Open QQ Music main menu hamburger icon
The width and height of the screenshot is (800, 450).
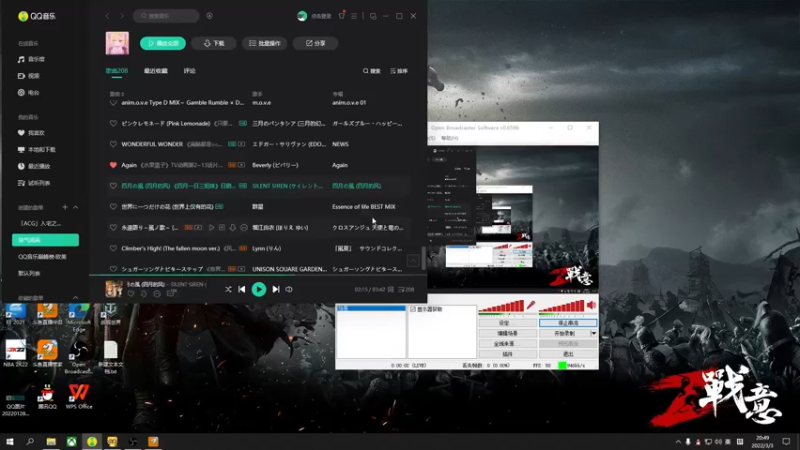pyautogui.click(x=354, y=16)
